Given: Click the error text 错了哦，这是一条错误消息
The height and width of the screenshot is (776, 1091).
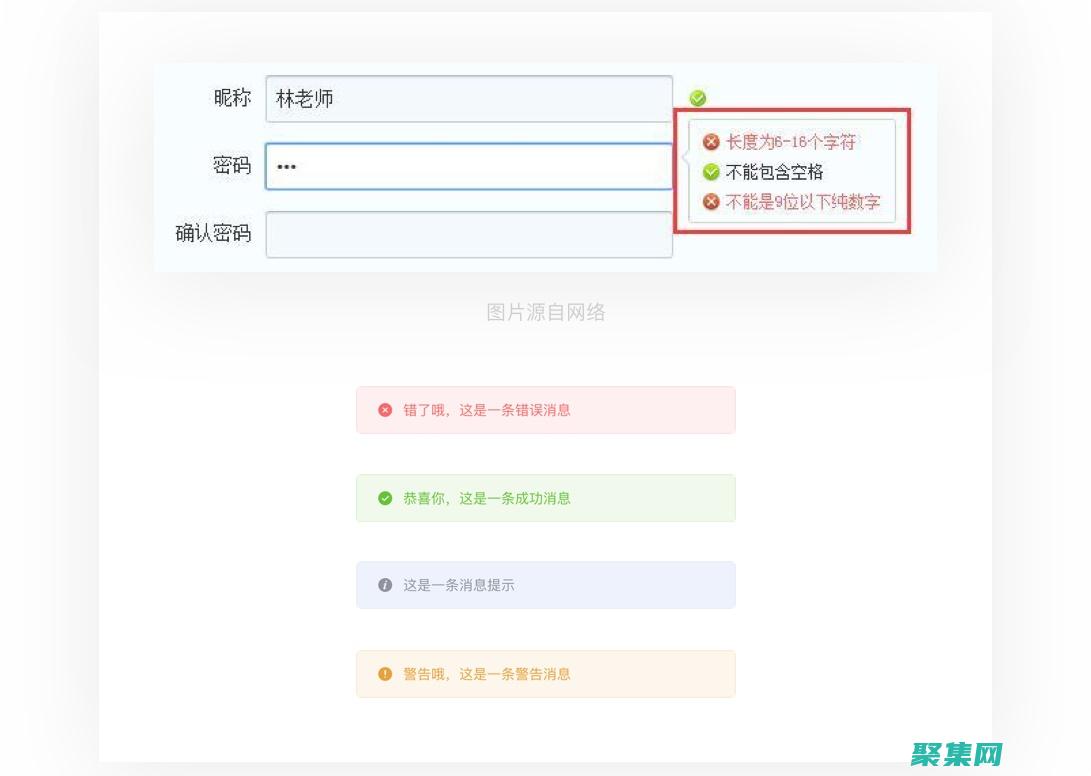Looking at the screenshot, I should point(487,410).
